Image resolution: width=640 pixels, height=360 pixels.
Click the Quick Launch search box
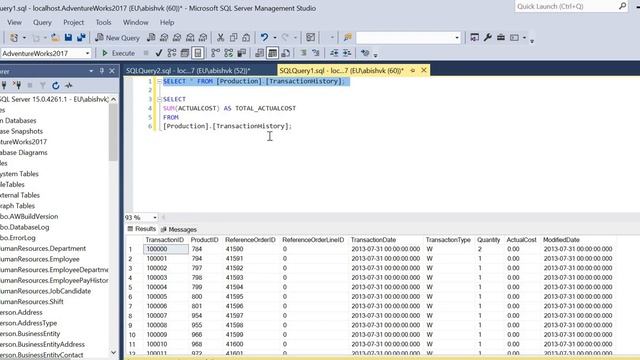click(571, 6)
